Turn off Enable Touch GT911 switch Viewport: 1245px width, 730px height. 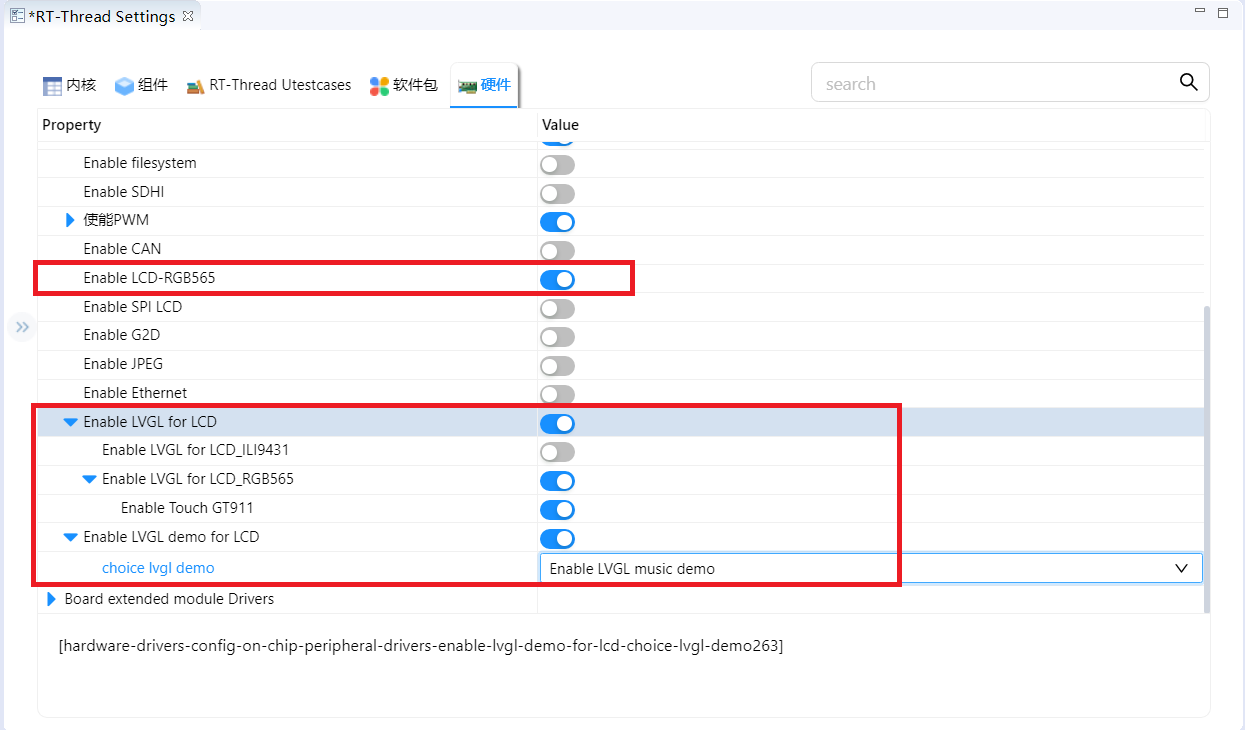pyautogui.click(x=557, y=509)
